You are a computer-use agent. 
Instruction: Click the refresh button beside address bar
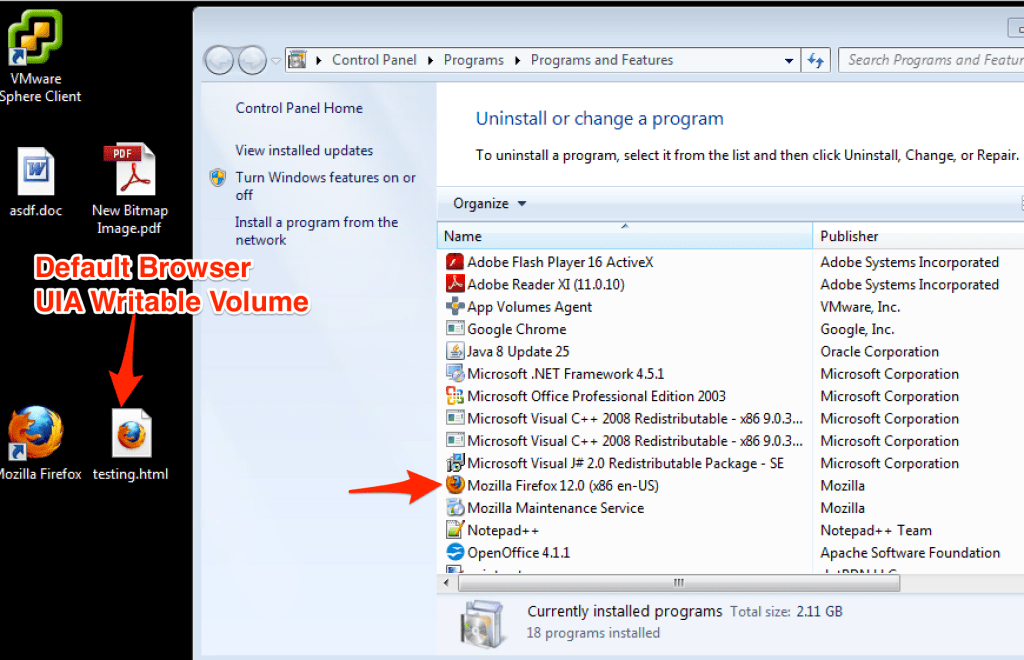[x=817, y=60]
